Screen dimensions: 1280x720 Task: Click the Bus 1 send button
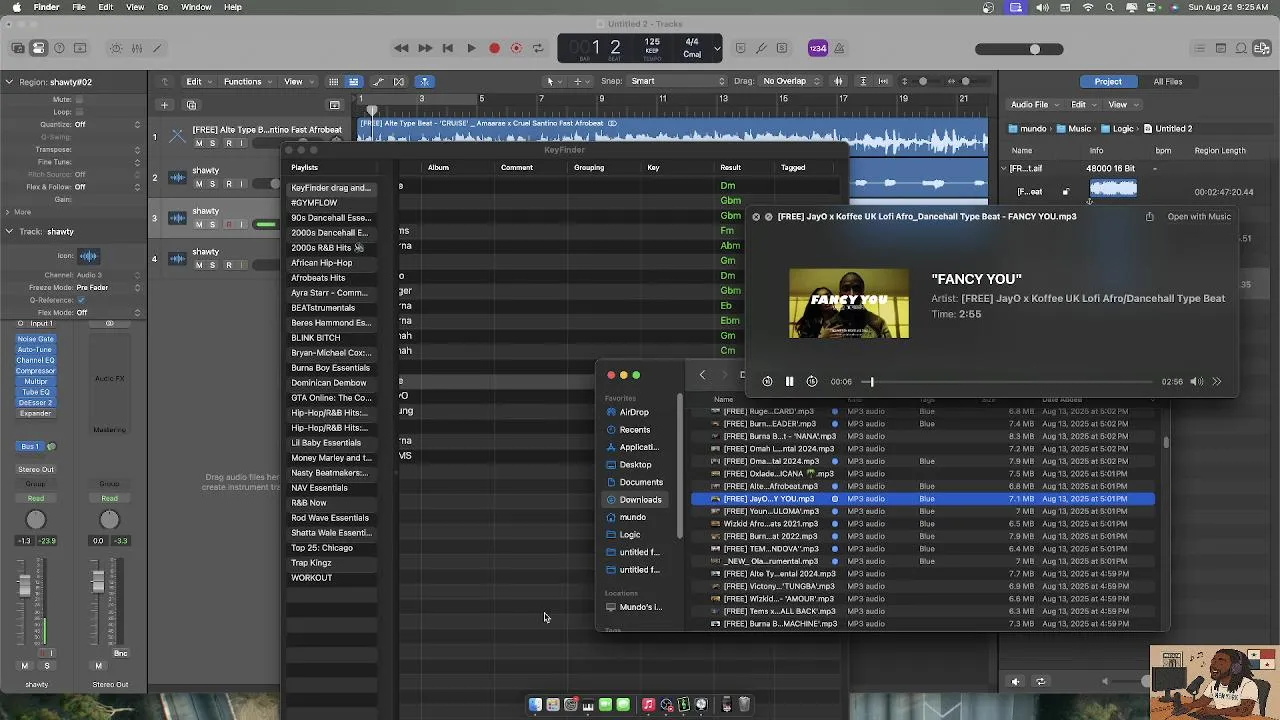[30, 447]
